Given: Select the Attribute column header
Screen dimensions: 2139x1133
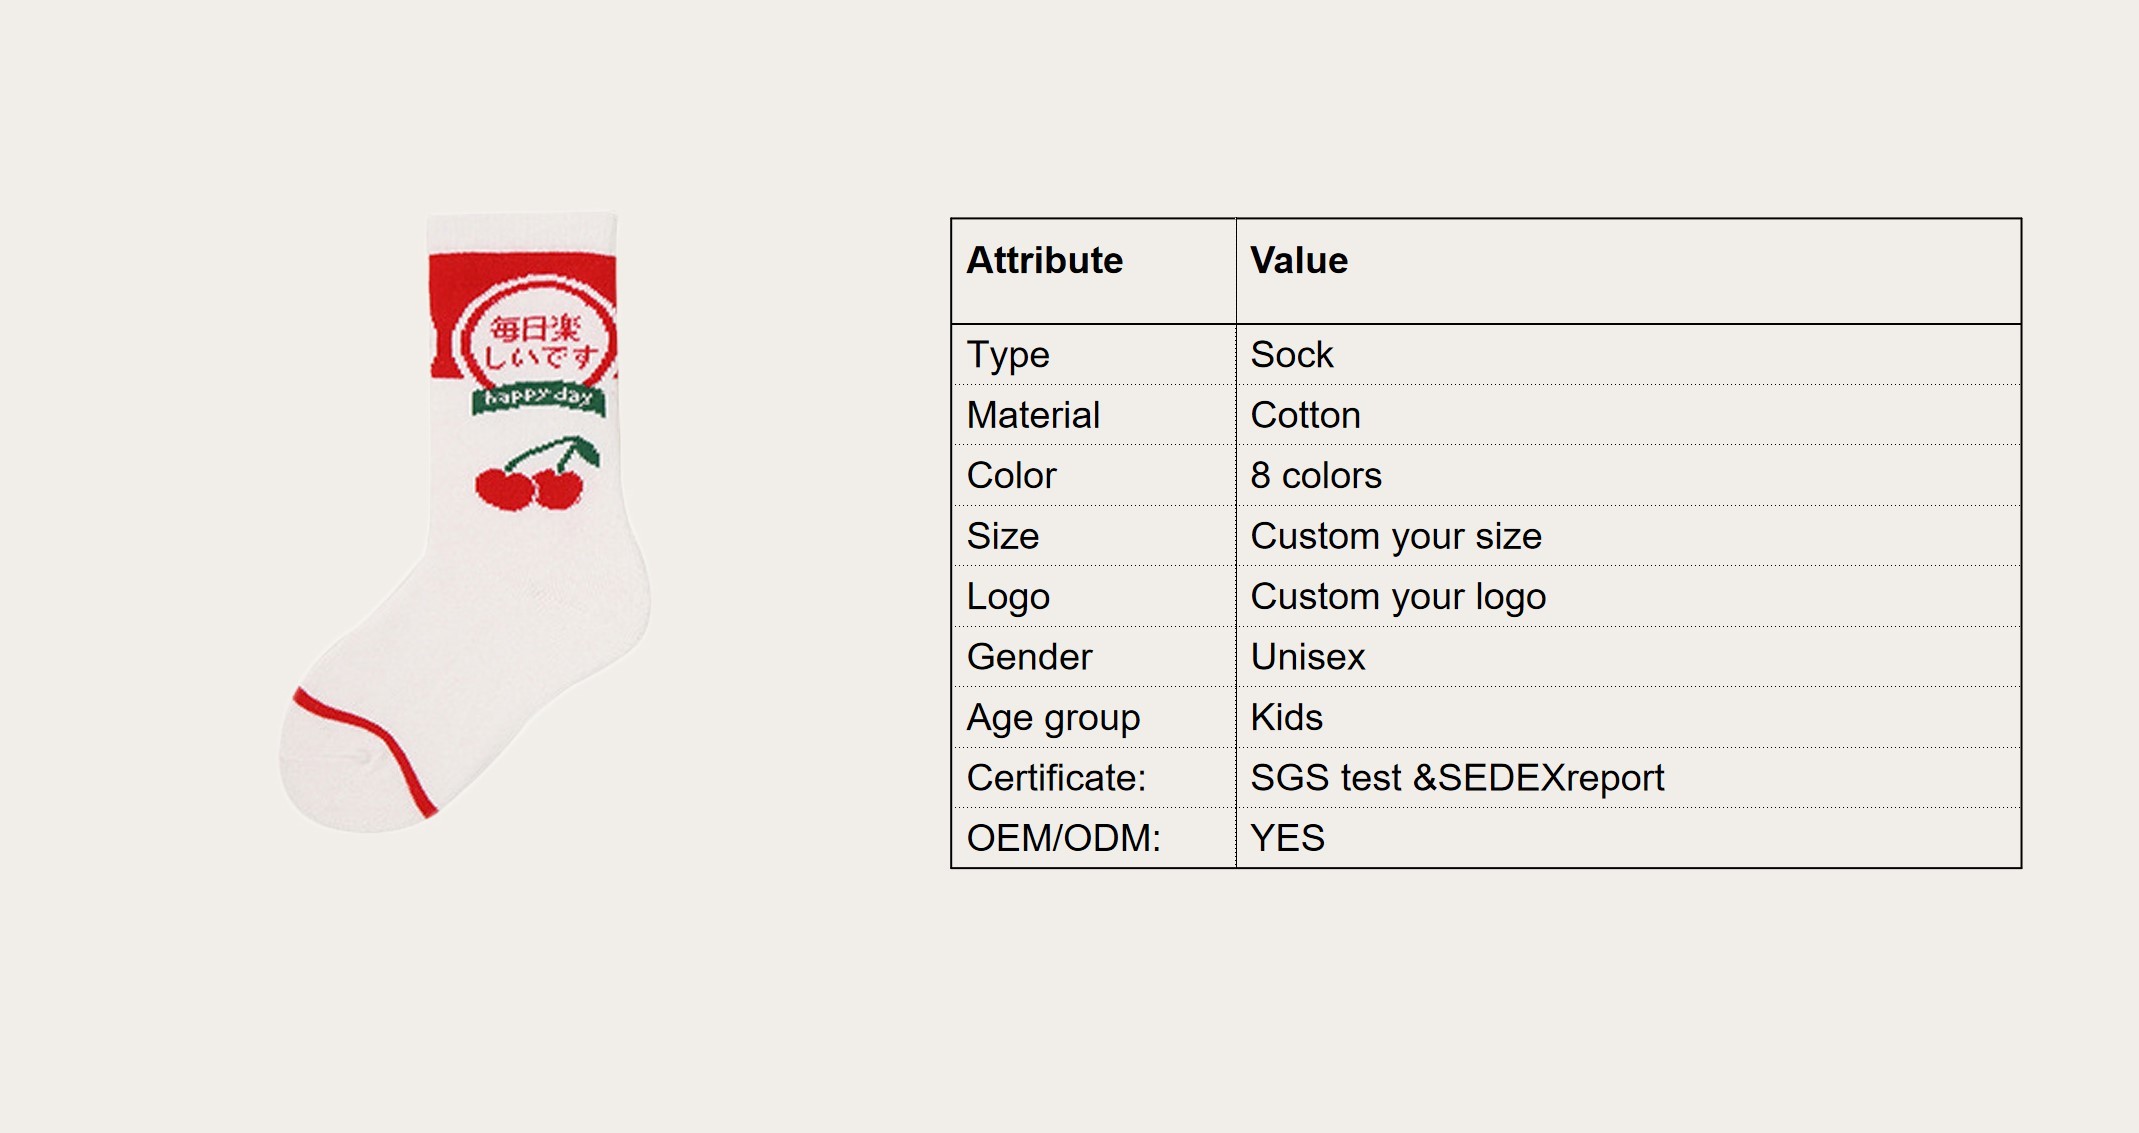Looking at the screenshot, I should 1045,260.
